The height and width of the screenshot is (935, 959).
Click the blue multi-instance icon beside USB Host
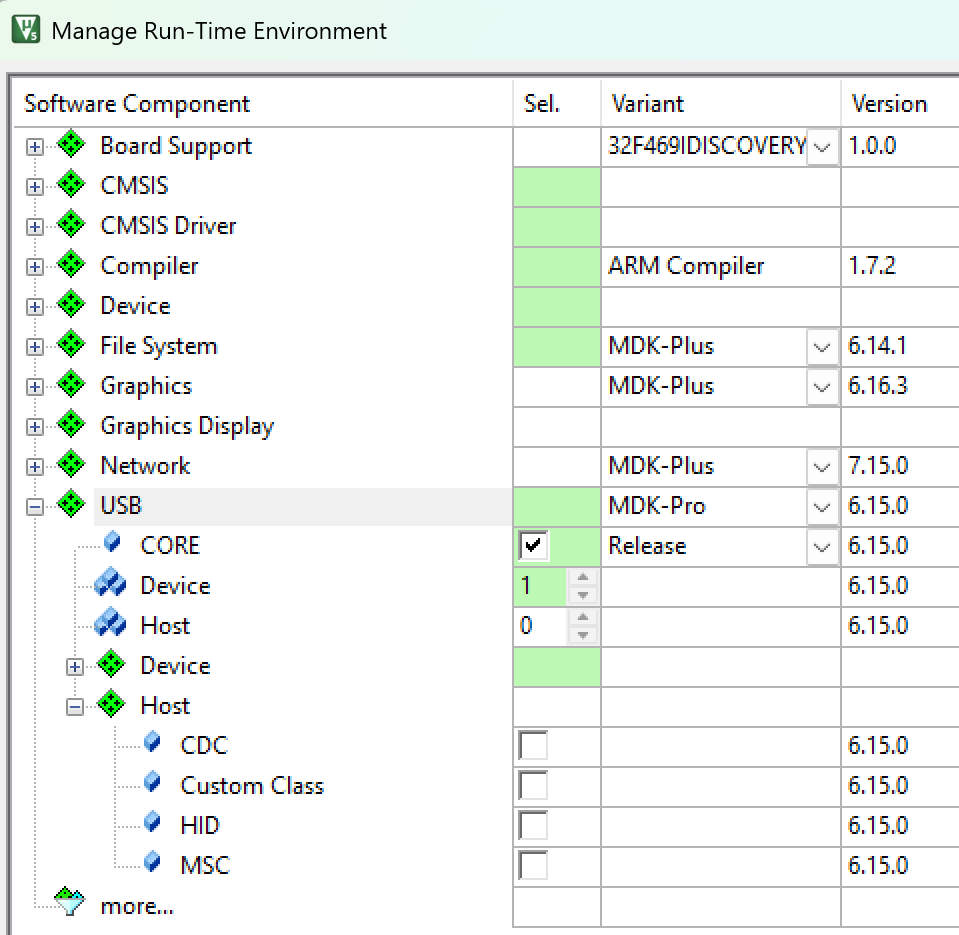(x=110, y=622)
